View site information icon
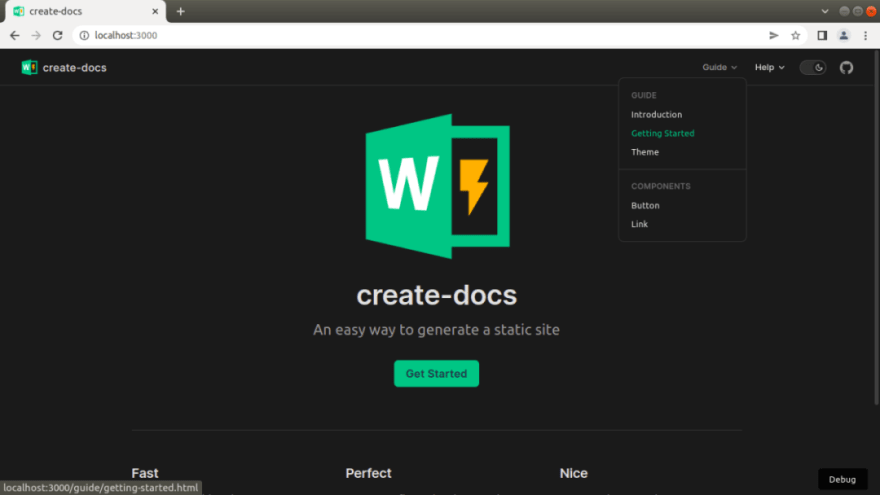The image size is (880, 495). click(84, 35)
